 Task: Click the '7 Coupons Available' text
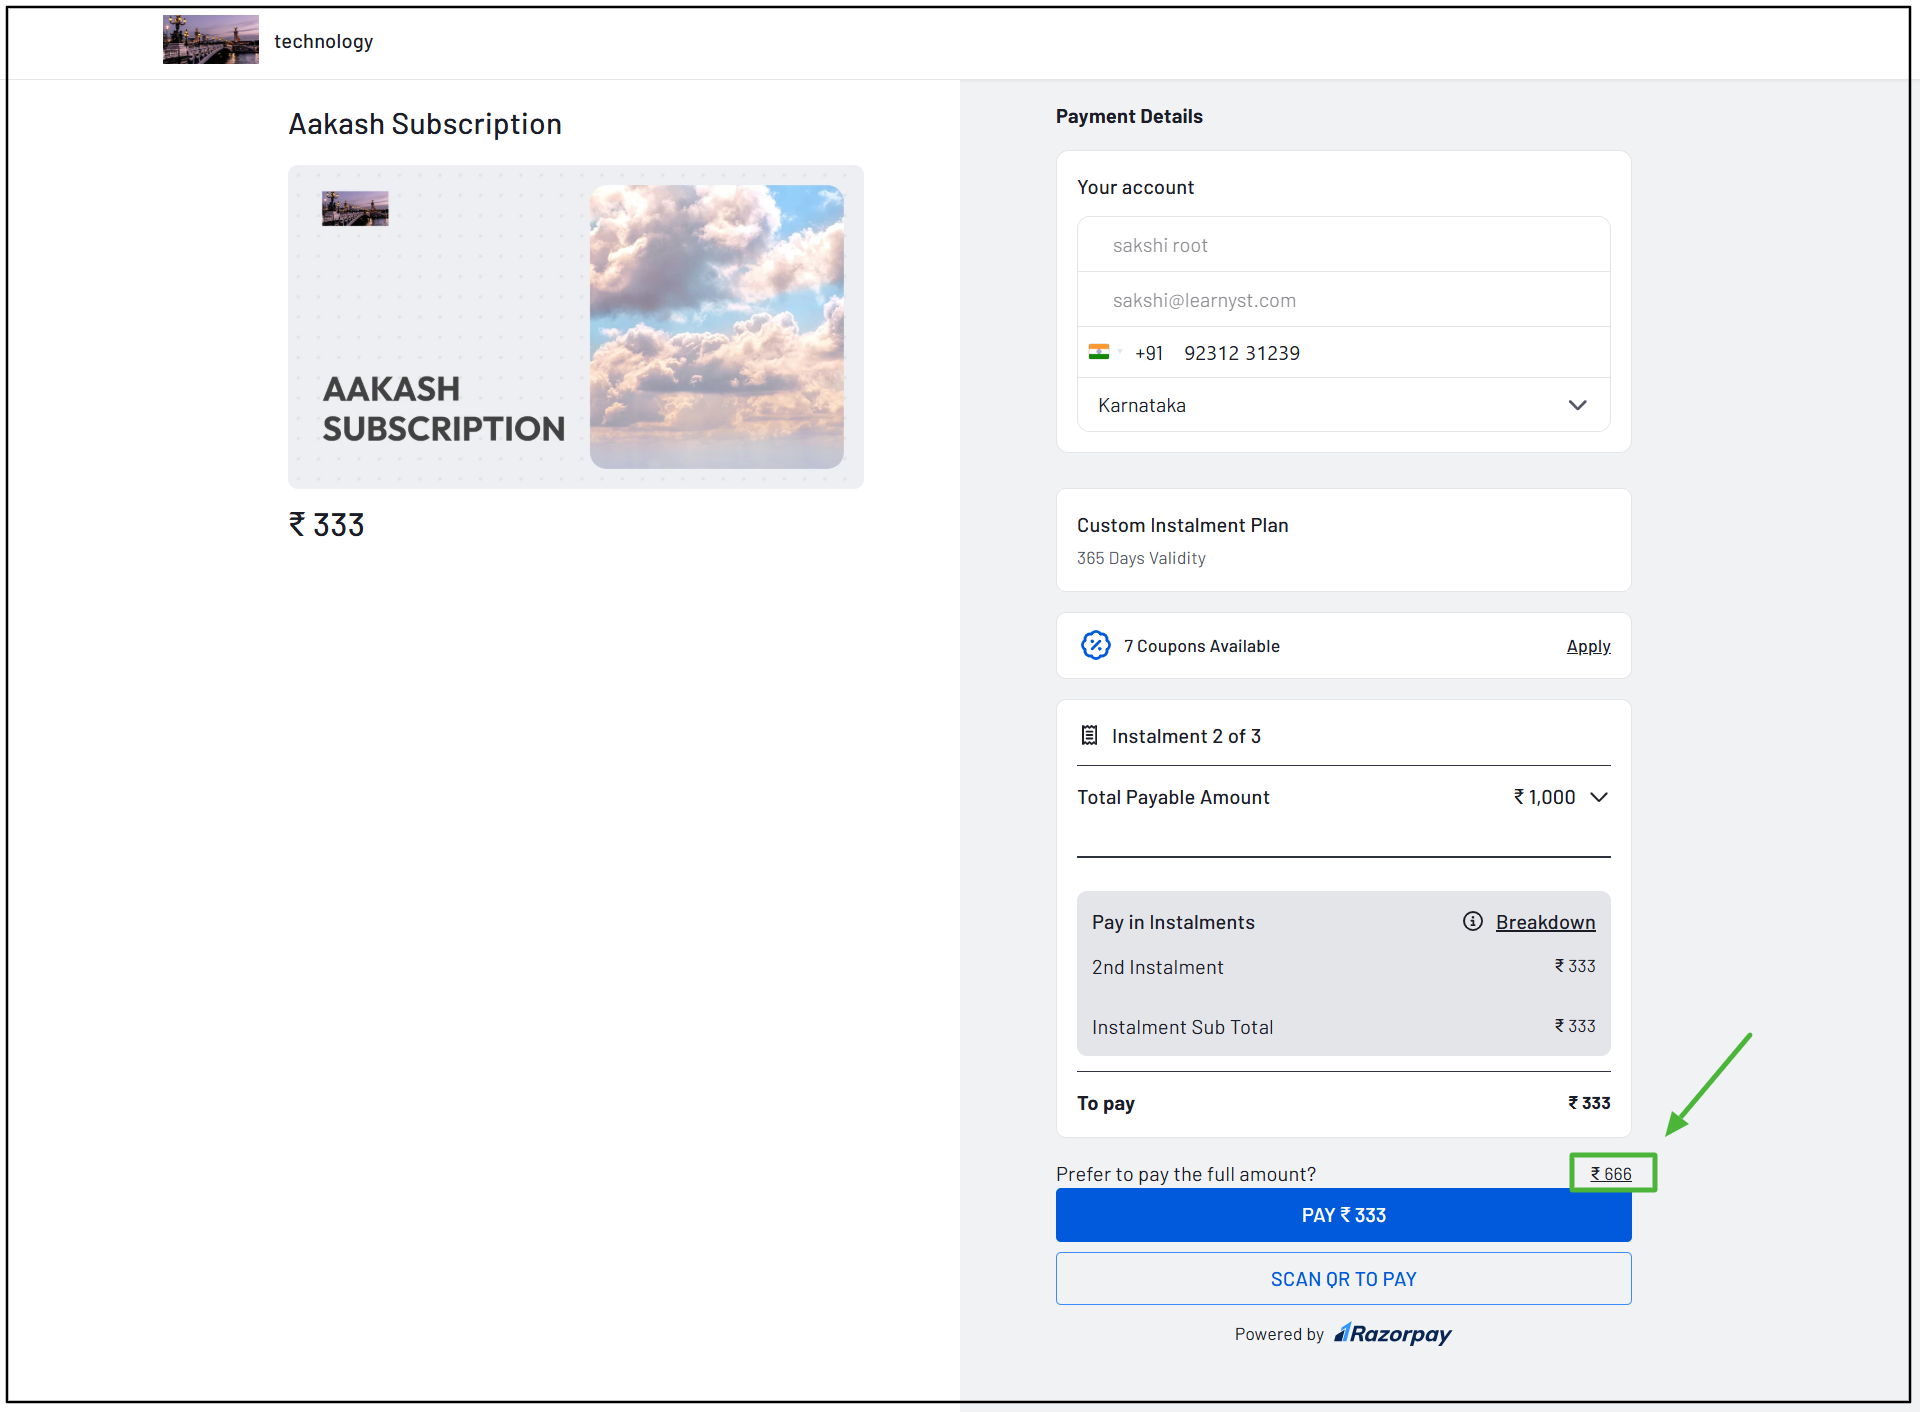1201,646
